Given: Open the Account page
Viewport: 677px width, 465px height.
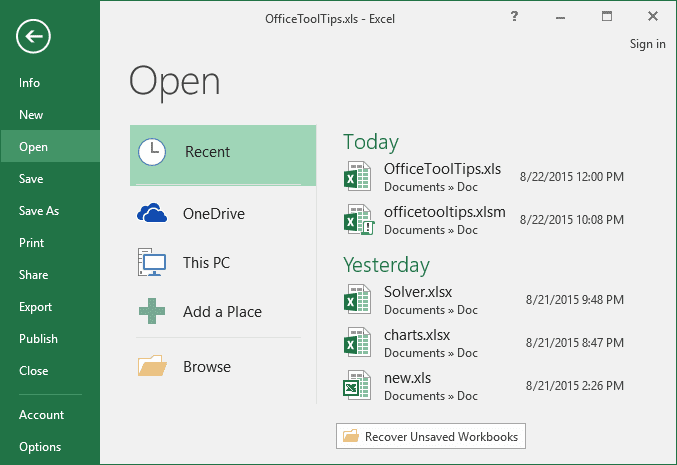Looking at the screenshot, I should pyautogui.click(x=50, y=414).
